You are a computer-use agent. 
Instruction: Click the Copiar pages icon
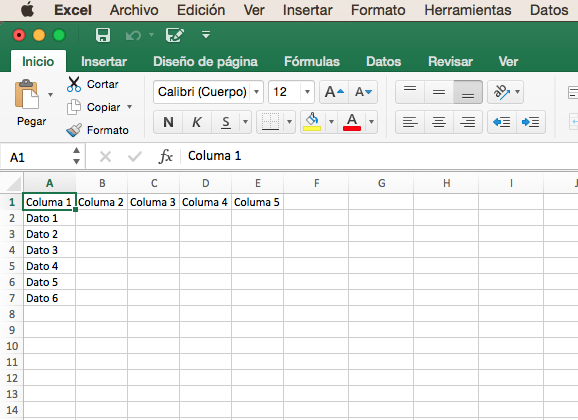(74, 107)
